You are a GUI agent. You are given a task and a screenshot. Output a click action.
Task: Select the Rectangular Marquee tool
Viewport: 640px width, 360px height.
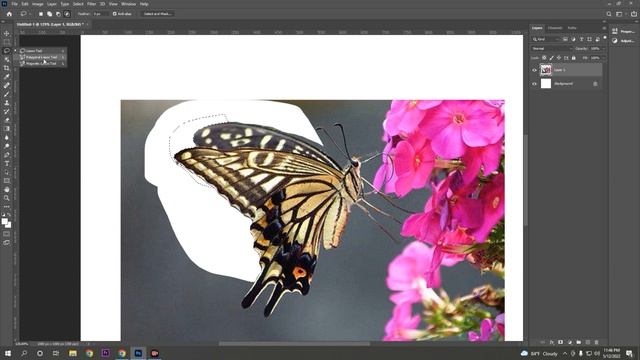pyautogui.click(x=7, y=42)
